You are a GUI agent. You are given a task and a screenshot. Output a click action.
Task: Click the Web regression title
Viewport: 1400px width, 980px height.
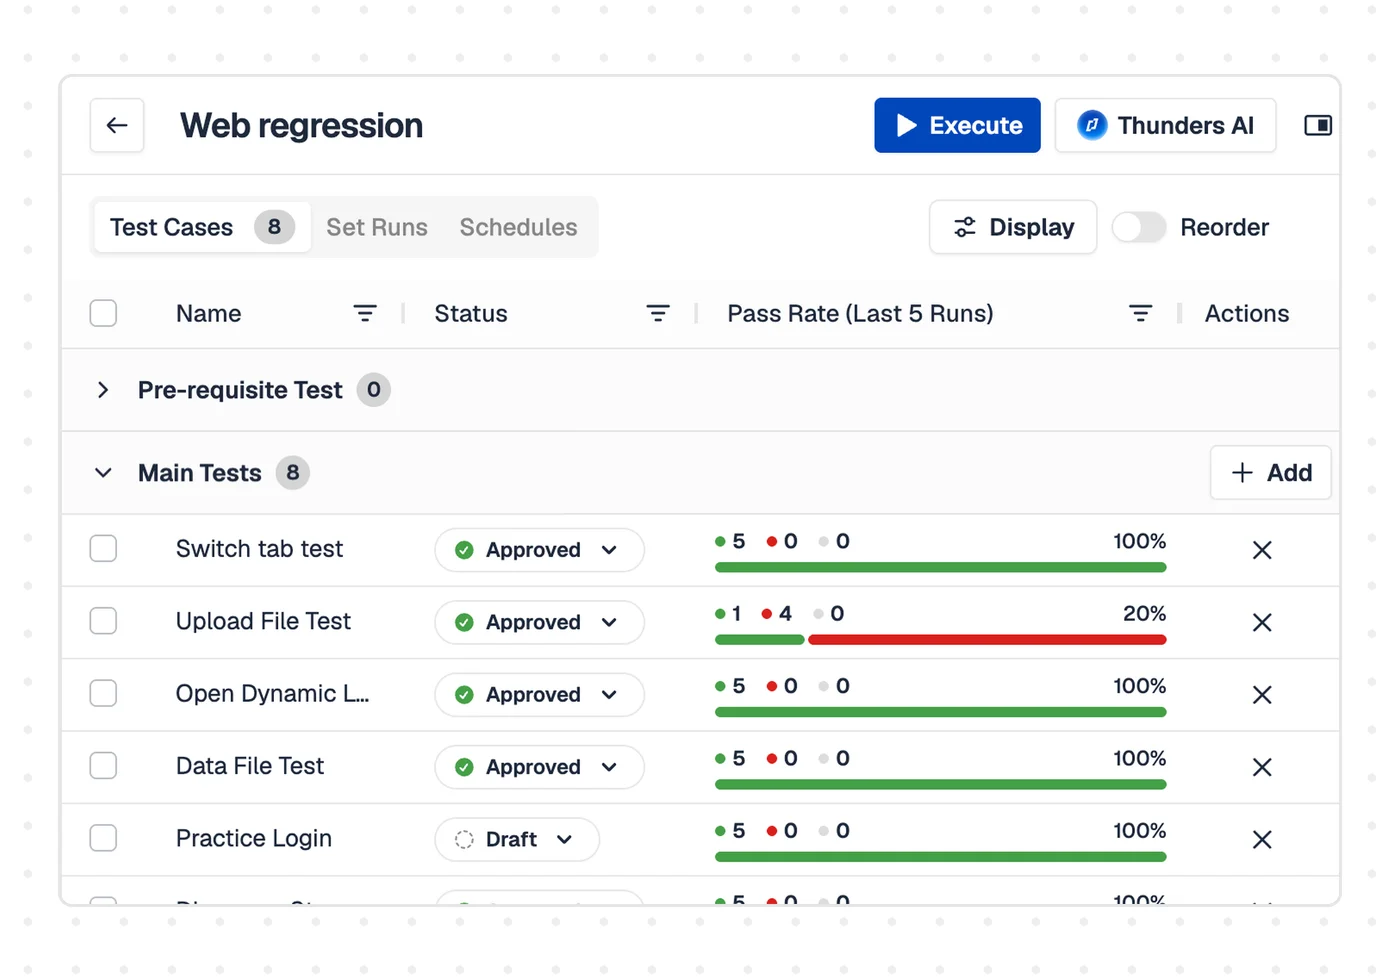301,125
